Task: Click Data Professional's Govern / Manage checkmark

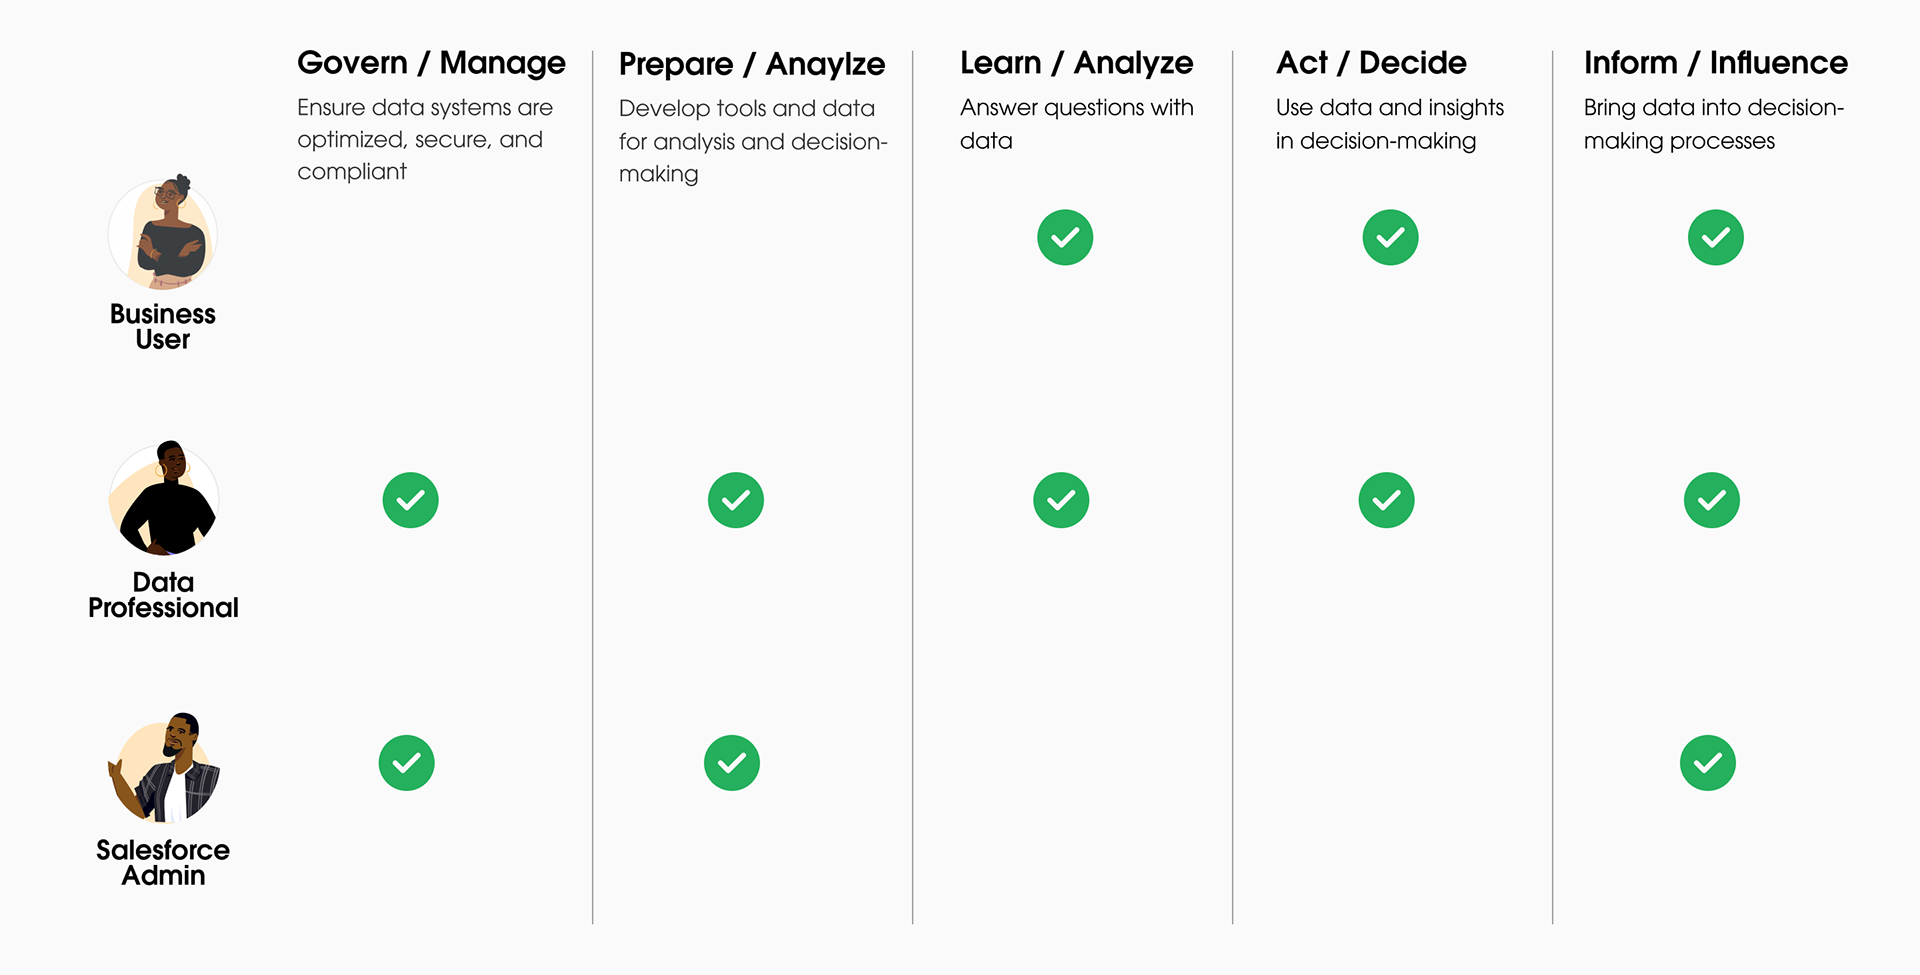Action: tap(410, 500)
